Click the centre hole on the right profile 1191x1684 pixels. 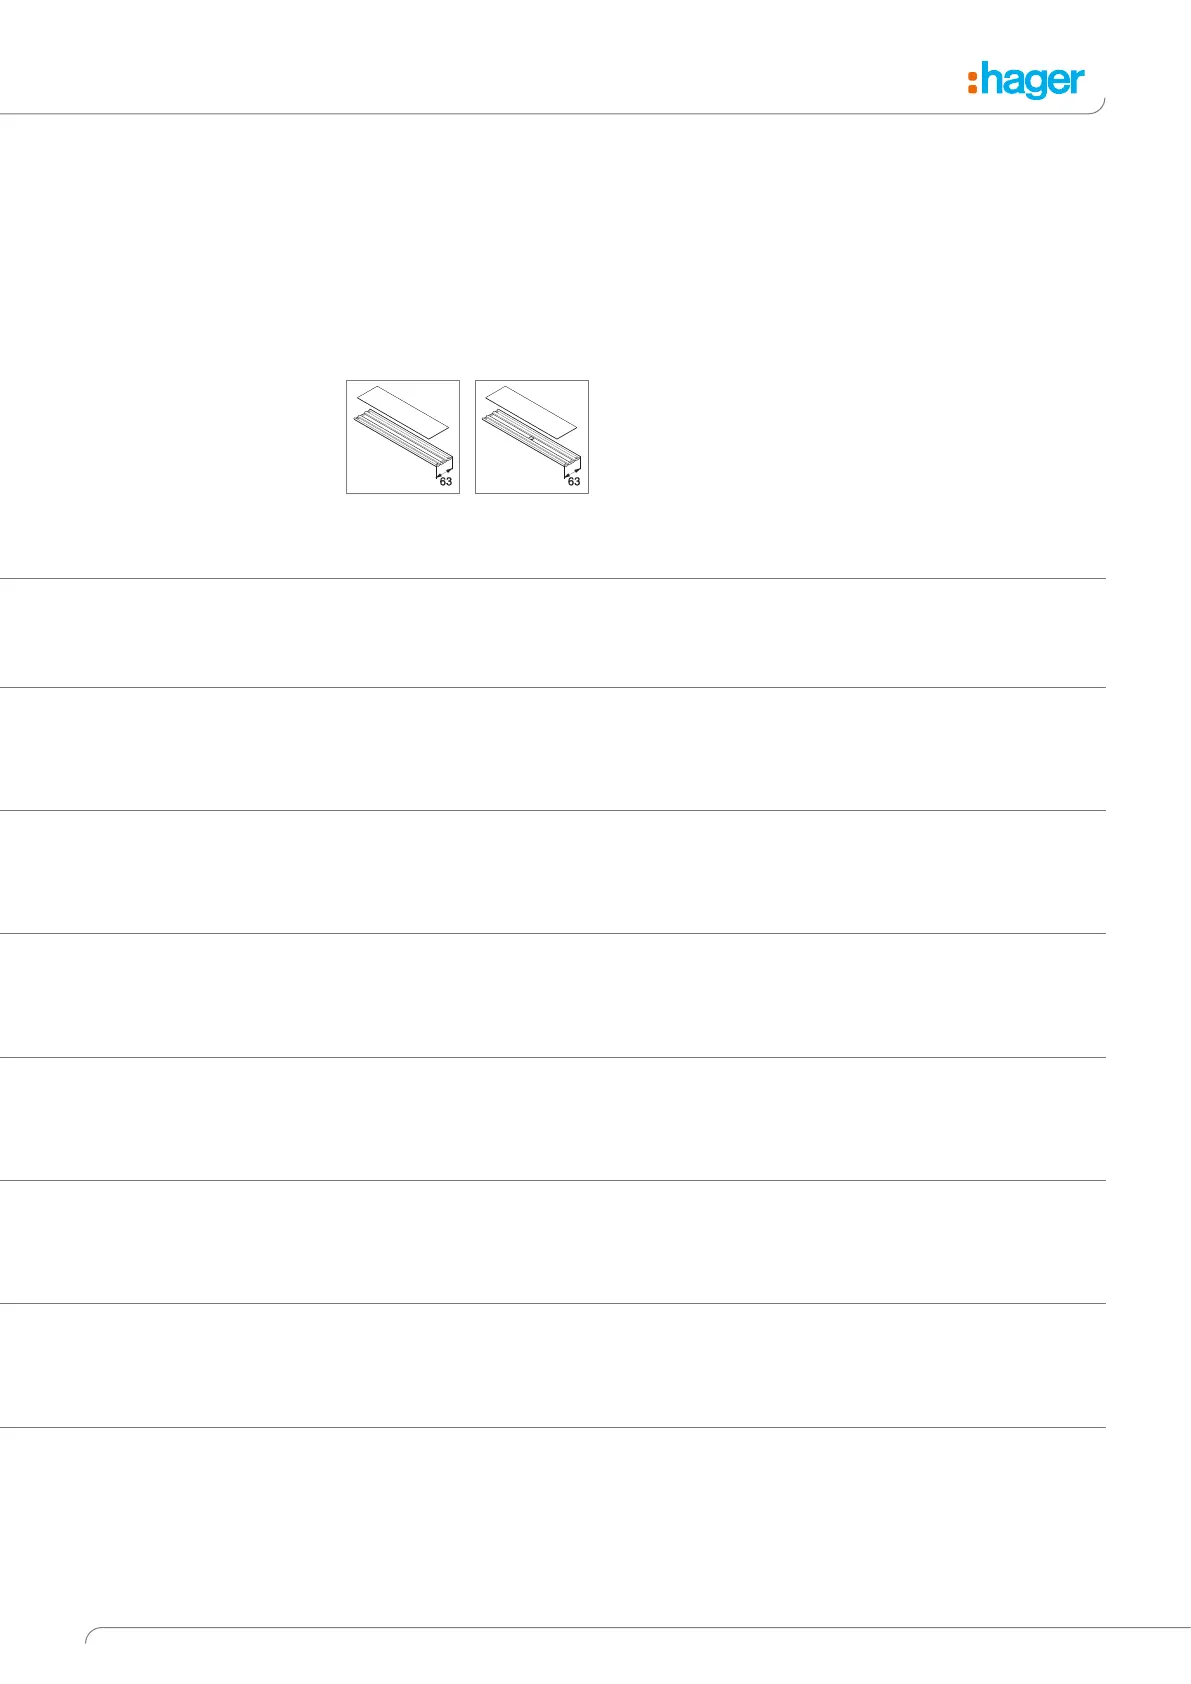click(532, 439)
